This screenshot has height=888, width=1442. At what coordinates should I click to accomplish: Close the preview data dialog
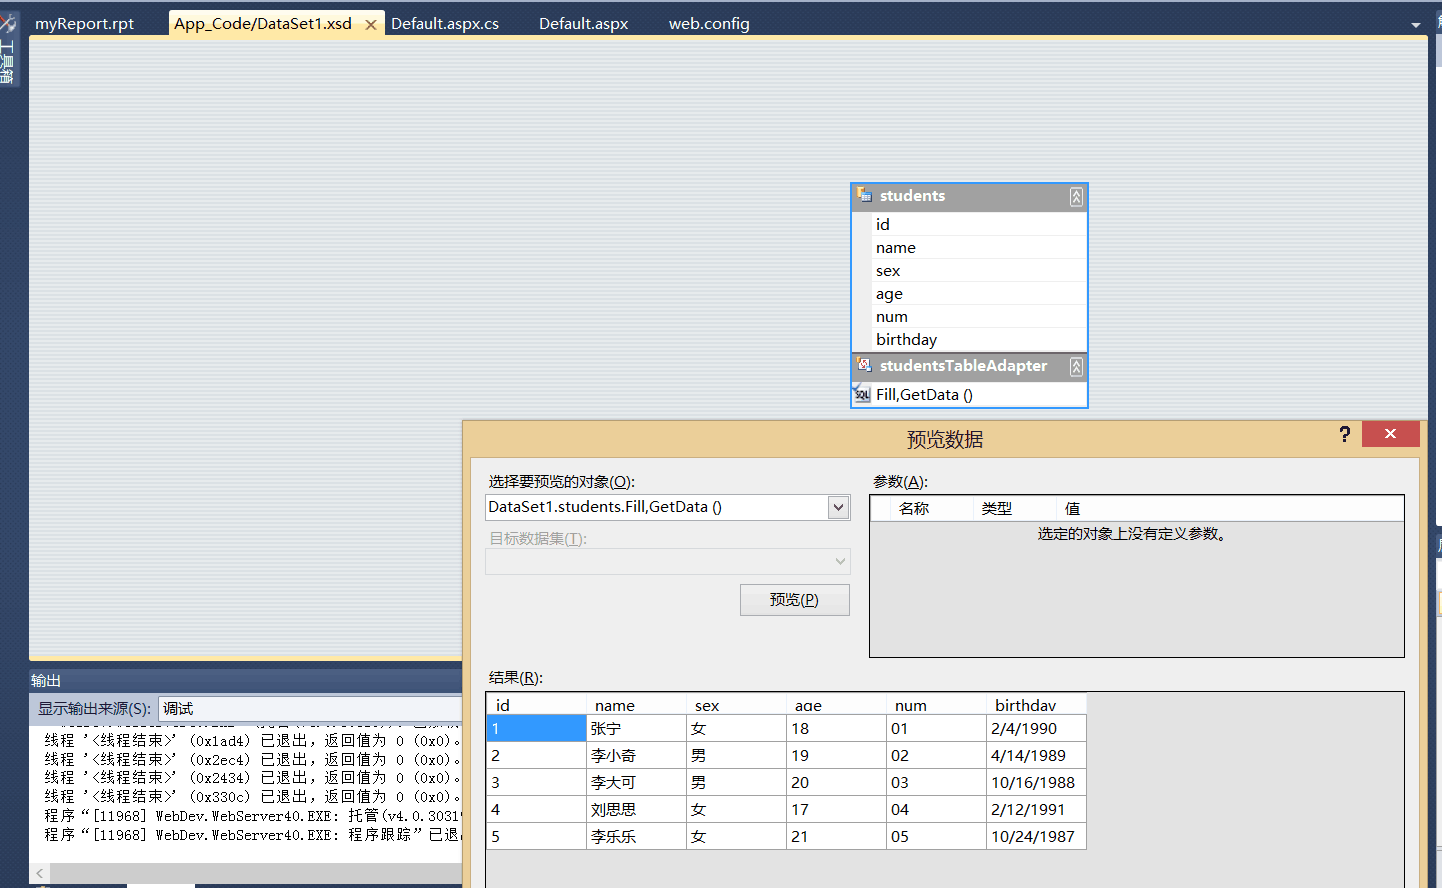click(x=1390, y=433)
